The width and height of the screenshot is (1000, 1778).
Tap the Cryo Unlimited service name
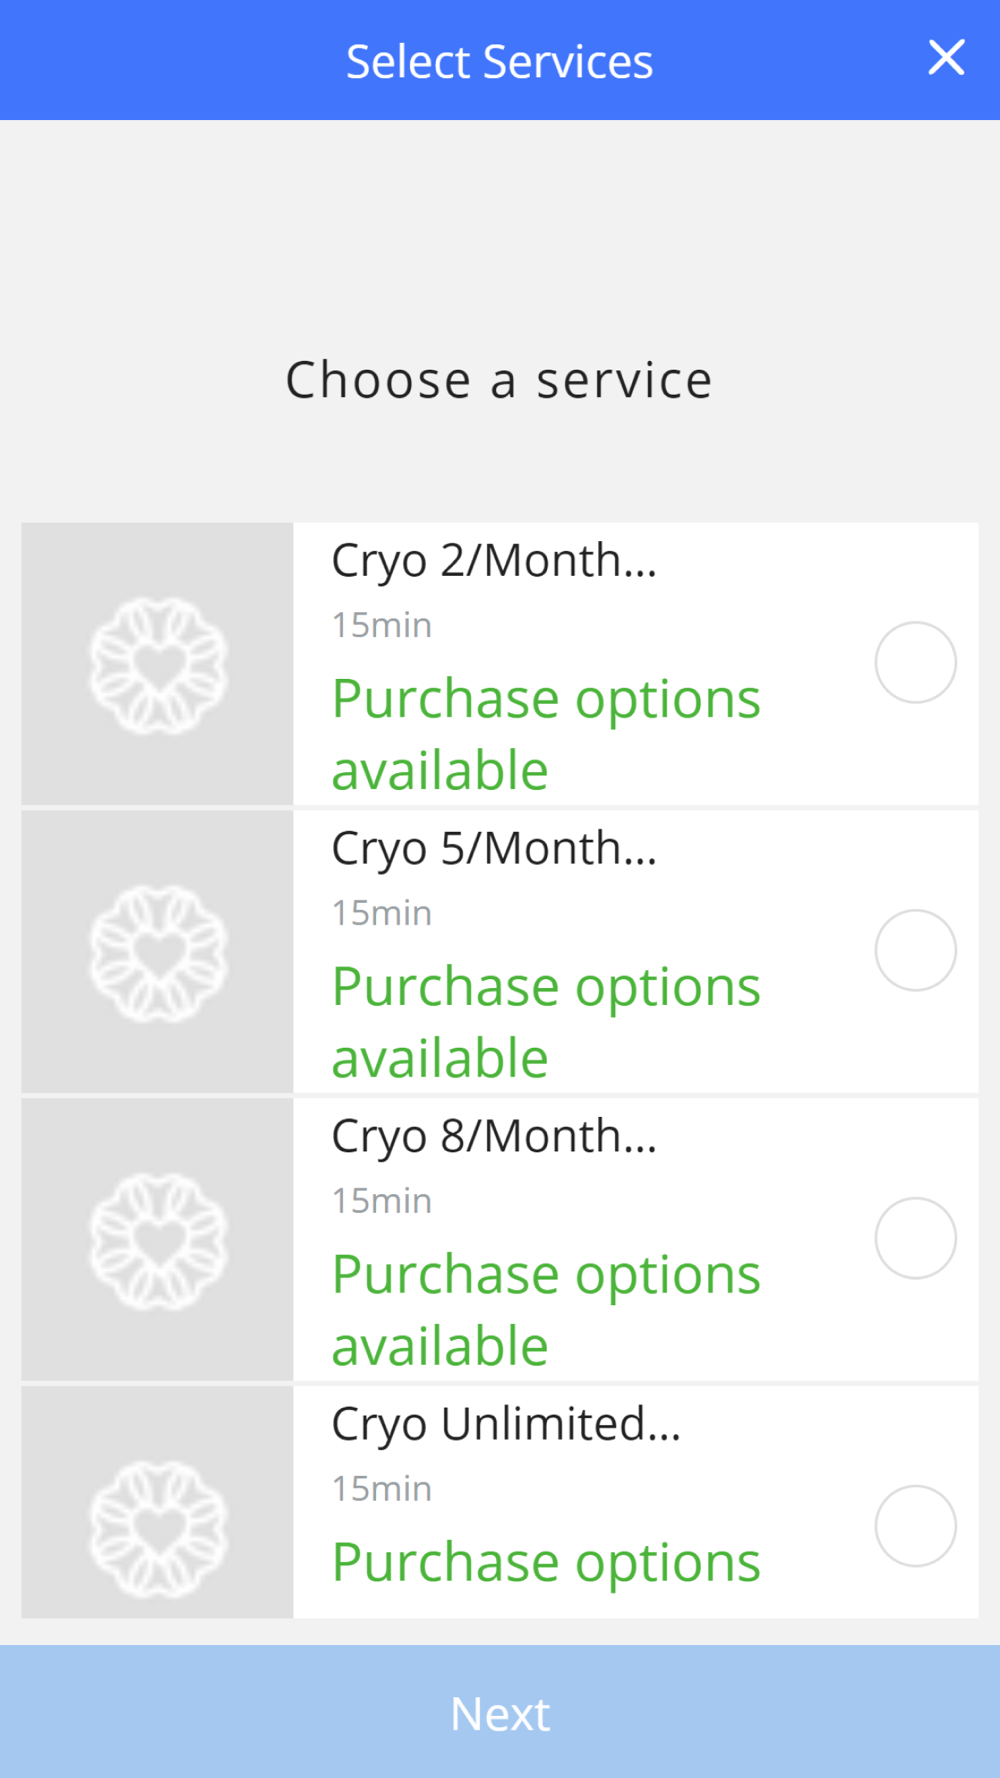click(506, 1425)
